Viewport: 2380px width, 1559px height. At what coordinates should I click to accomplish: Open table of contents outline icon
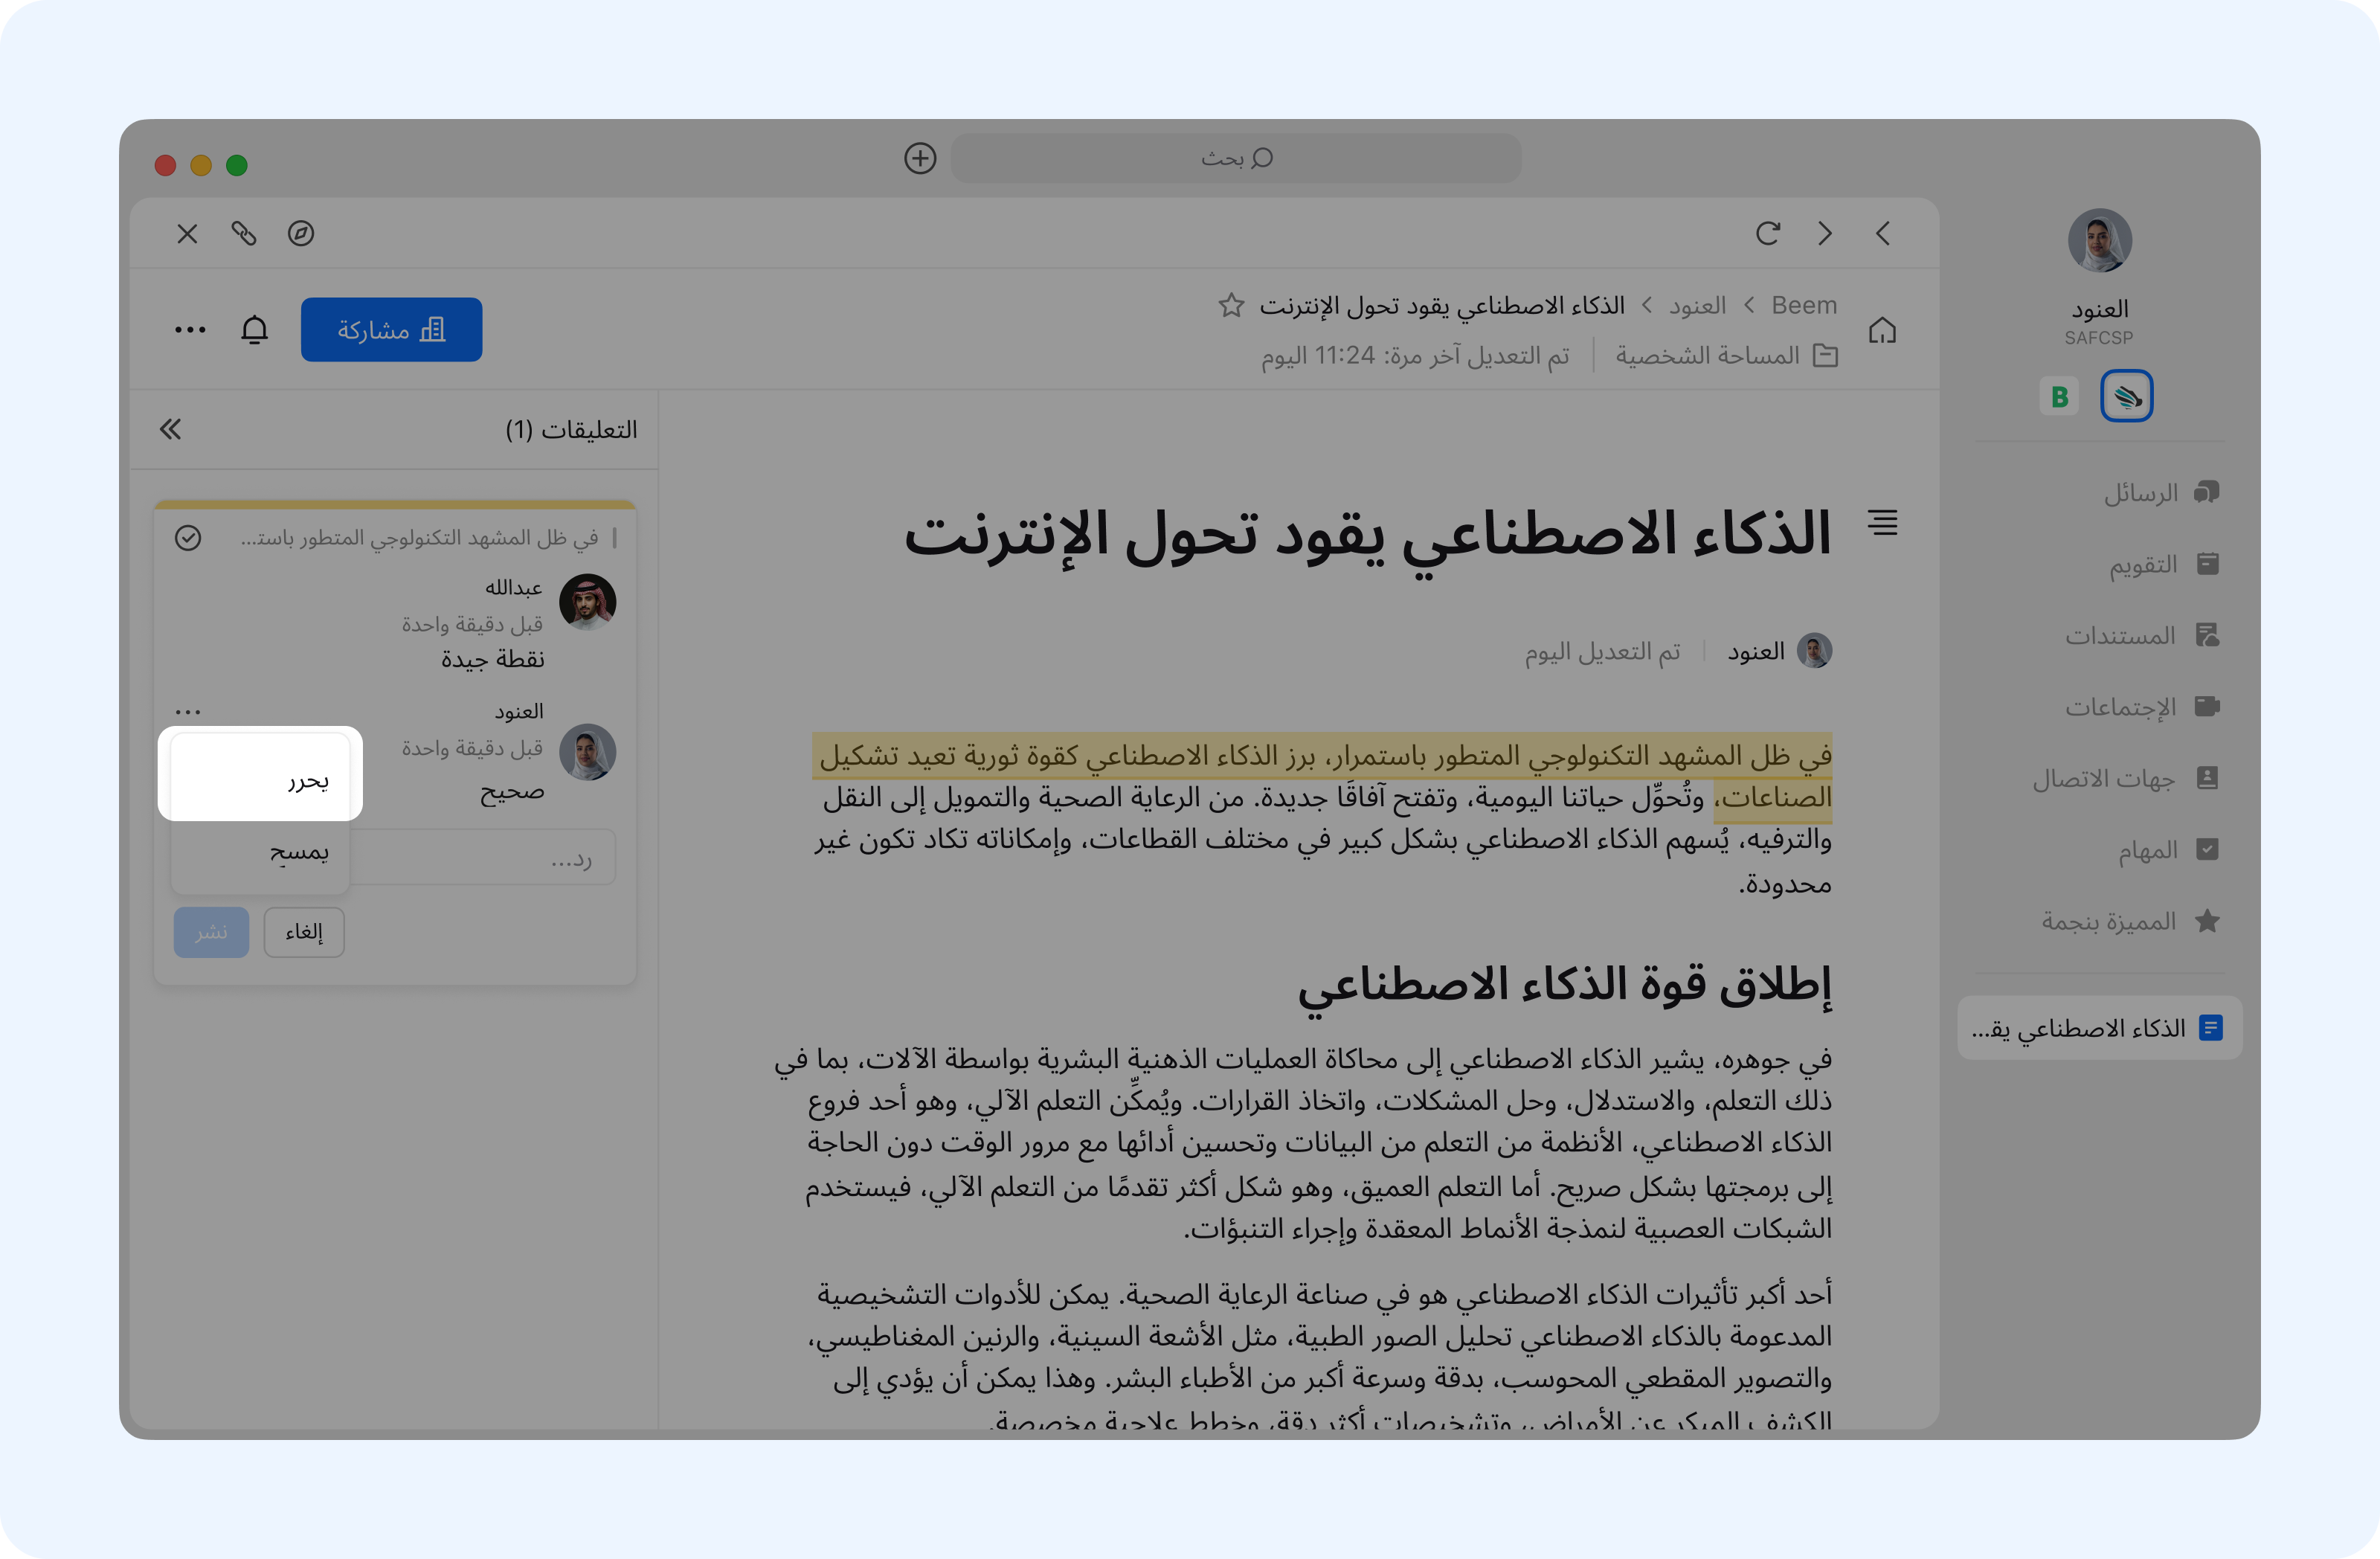click(1882, 522)
